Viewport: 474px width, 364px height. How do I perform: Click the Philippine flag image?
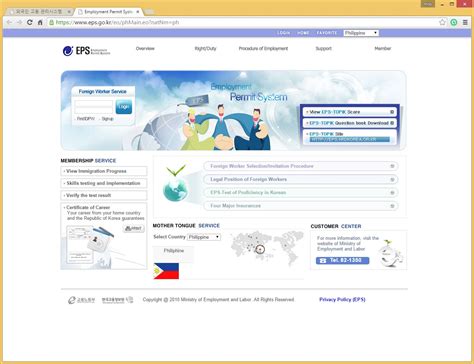(166, 271)
